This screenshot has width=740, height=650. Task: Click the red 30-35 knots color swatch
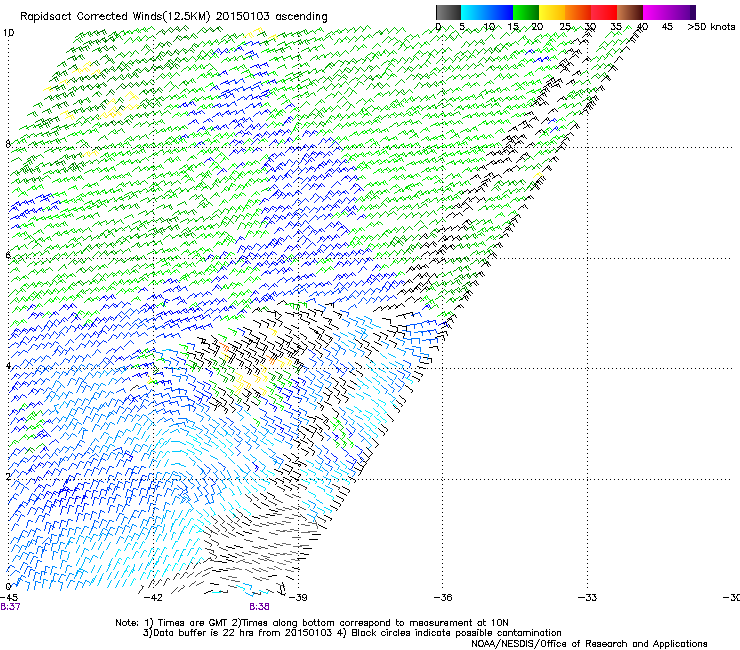[x=604, y=12]
